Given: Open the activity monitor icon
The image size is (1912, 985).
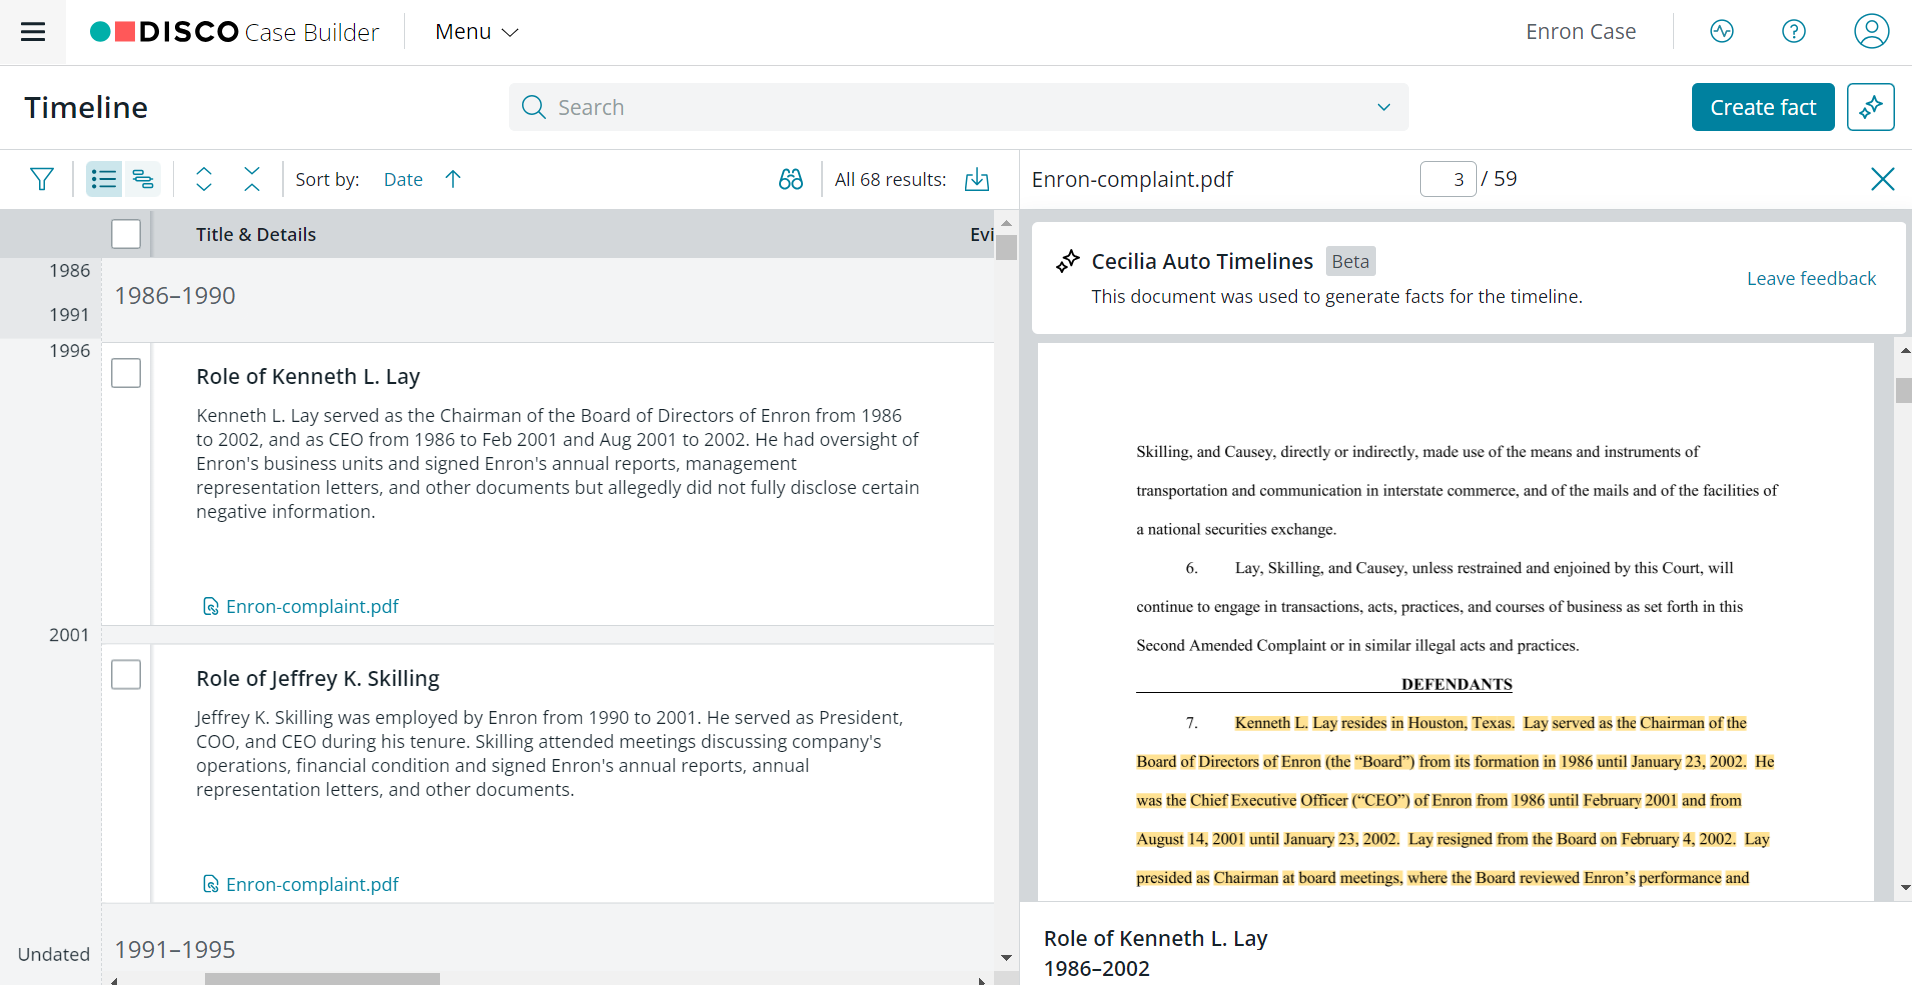Looking at the screenshot, I should 1721,32.
